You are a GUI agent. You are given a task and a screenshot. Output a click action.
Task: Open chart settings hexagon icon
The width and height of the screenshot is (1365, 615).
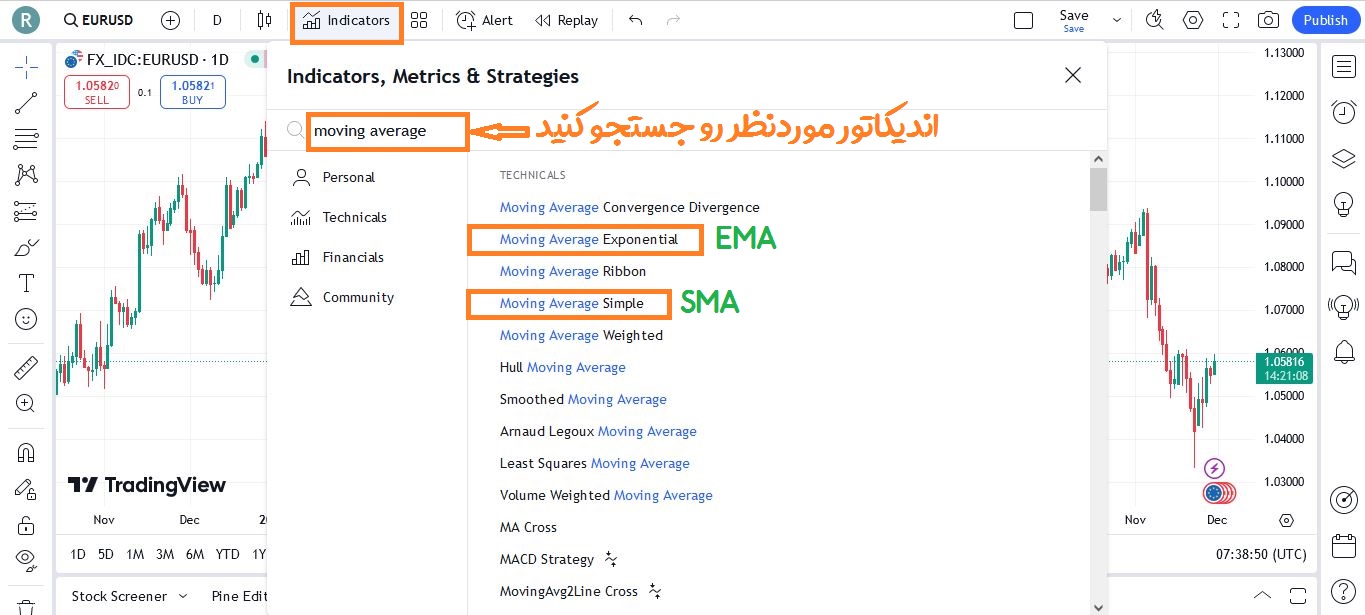coord(1192,20)
